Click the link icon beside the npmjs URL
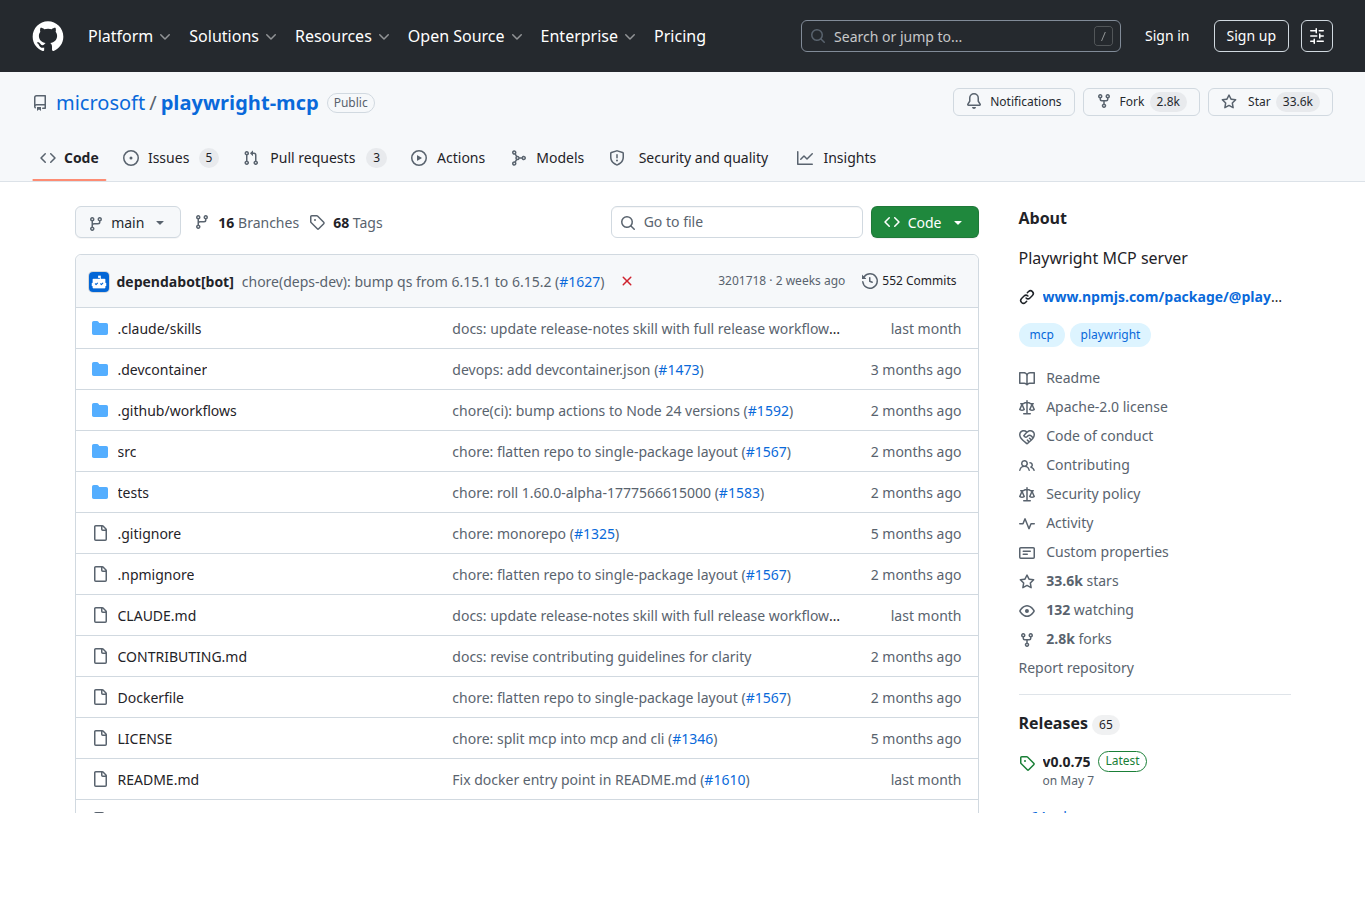 coord(1027,297)
